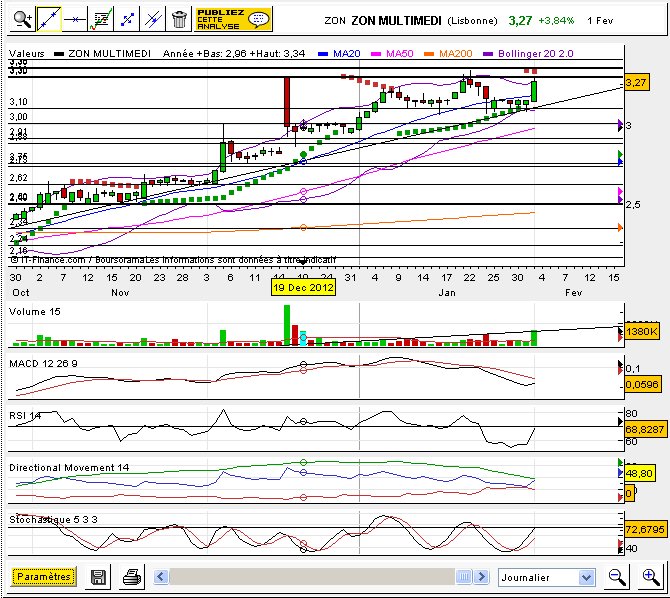
Task: Select the magnifier zoom tool in toolbar
Action: (x=21, y=19)
